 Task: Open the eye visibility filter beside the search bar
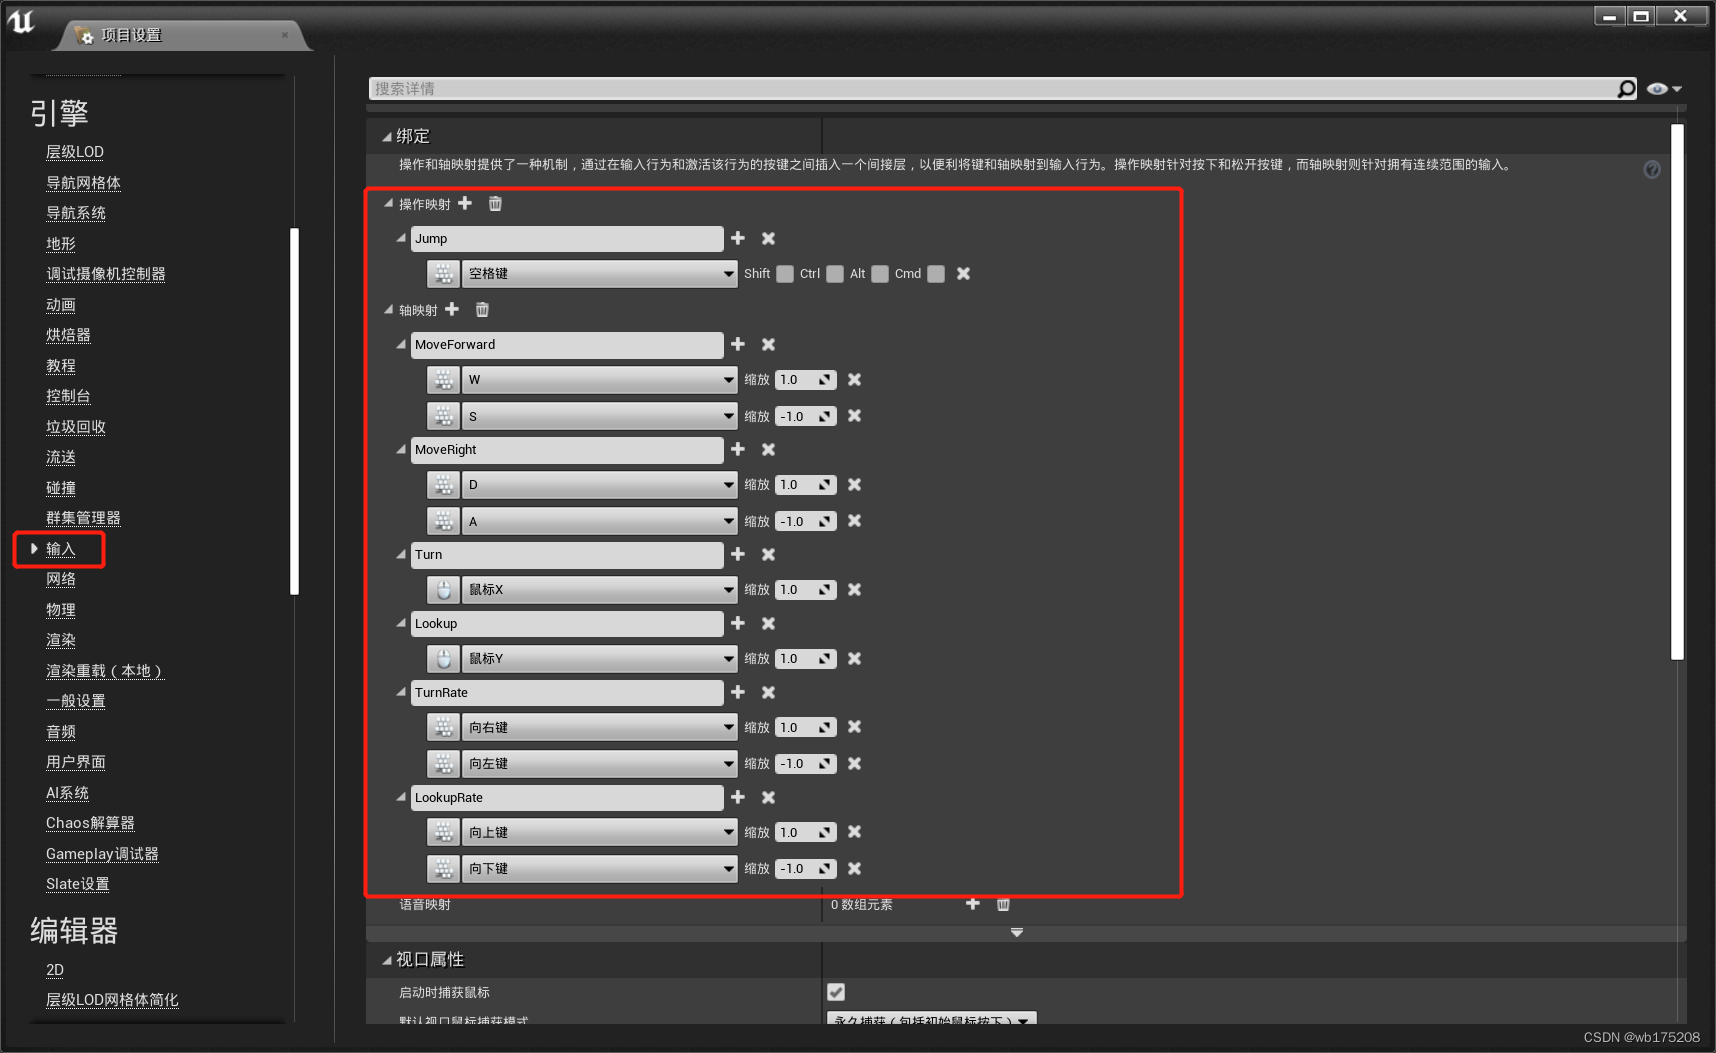1658,88
